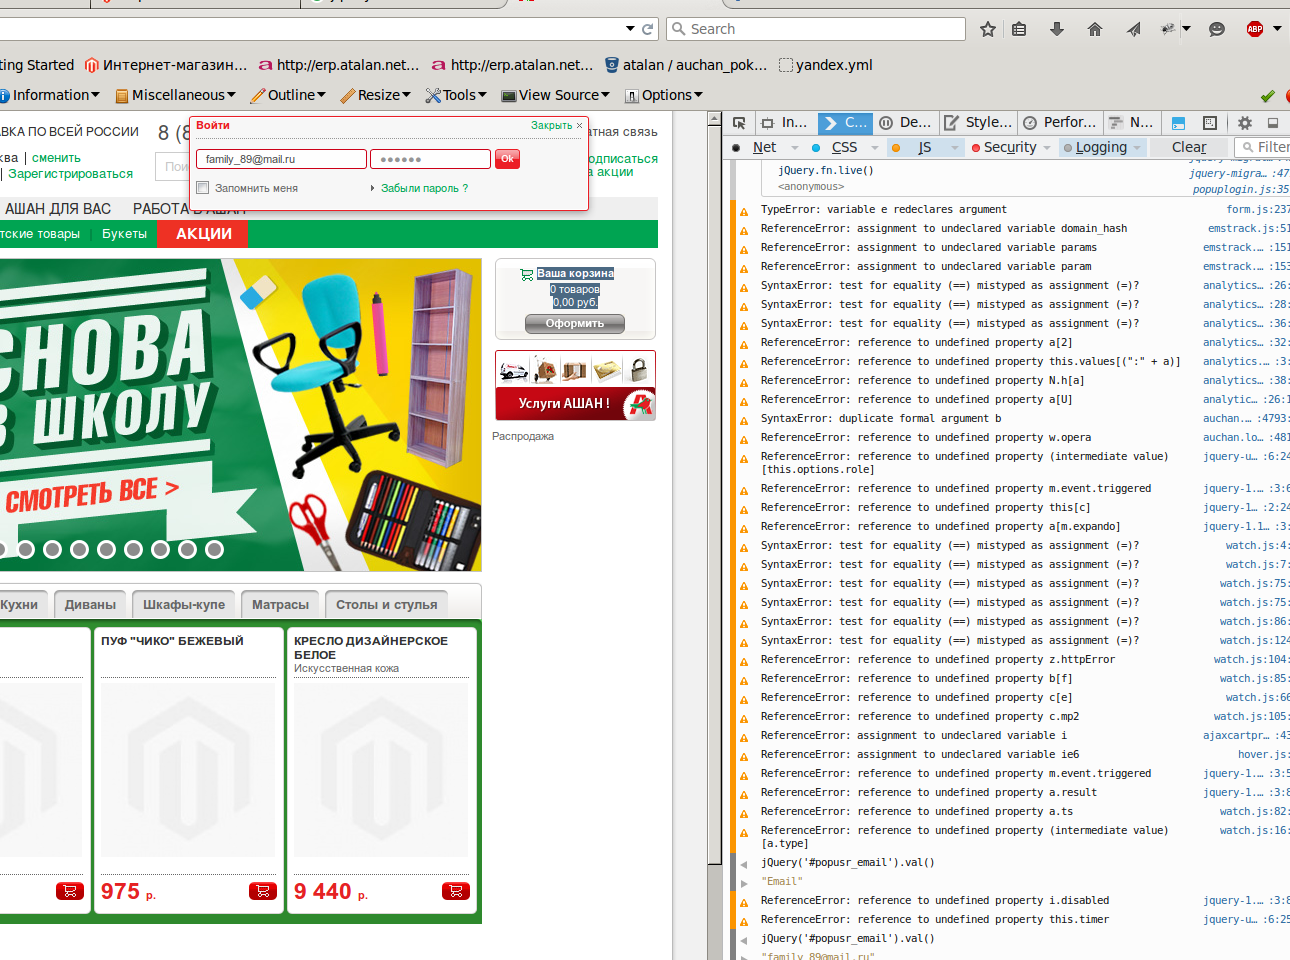Image resolution: width=1290 pixels, height=960 pixels.
Task: Close the login popup via Закрыть
Action: pos(556,126)
